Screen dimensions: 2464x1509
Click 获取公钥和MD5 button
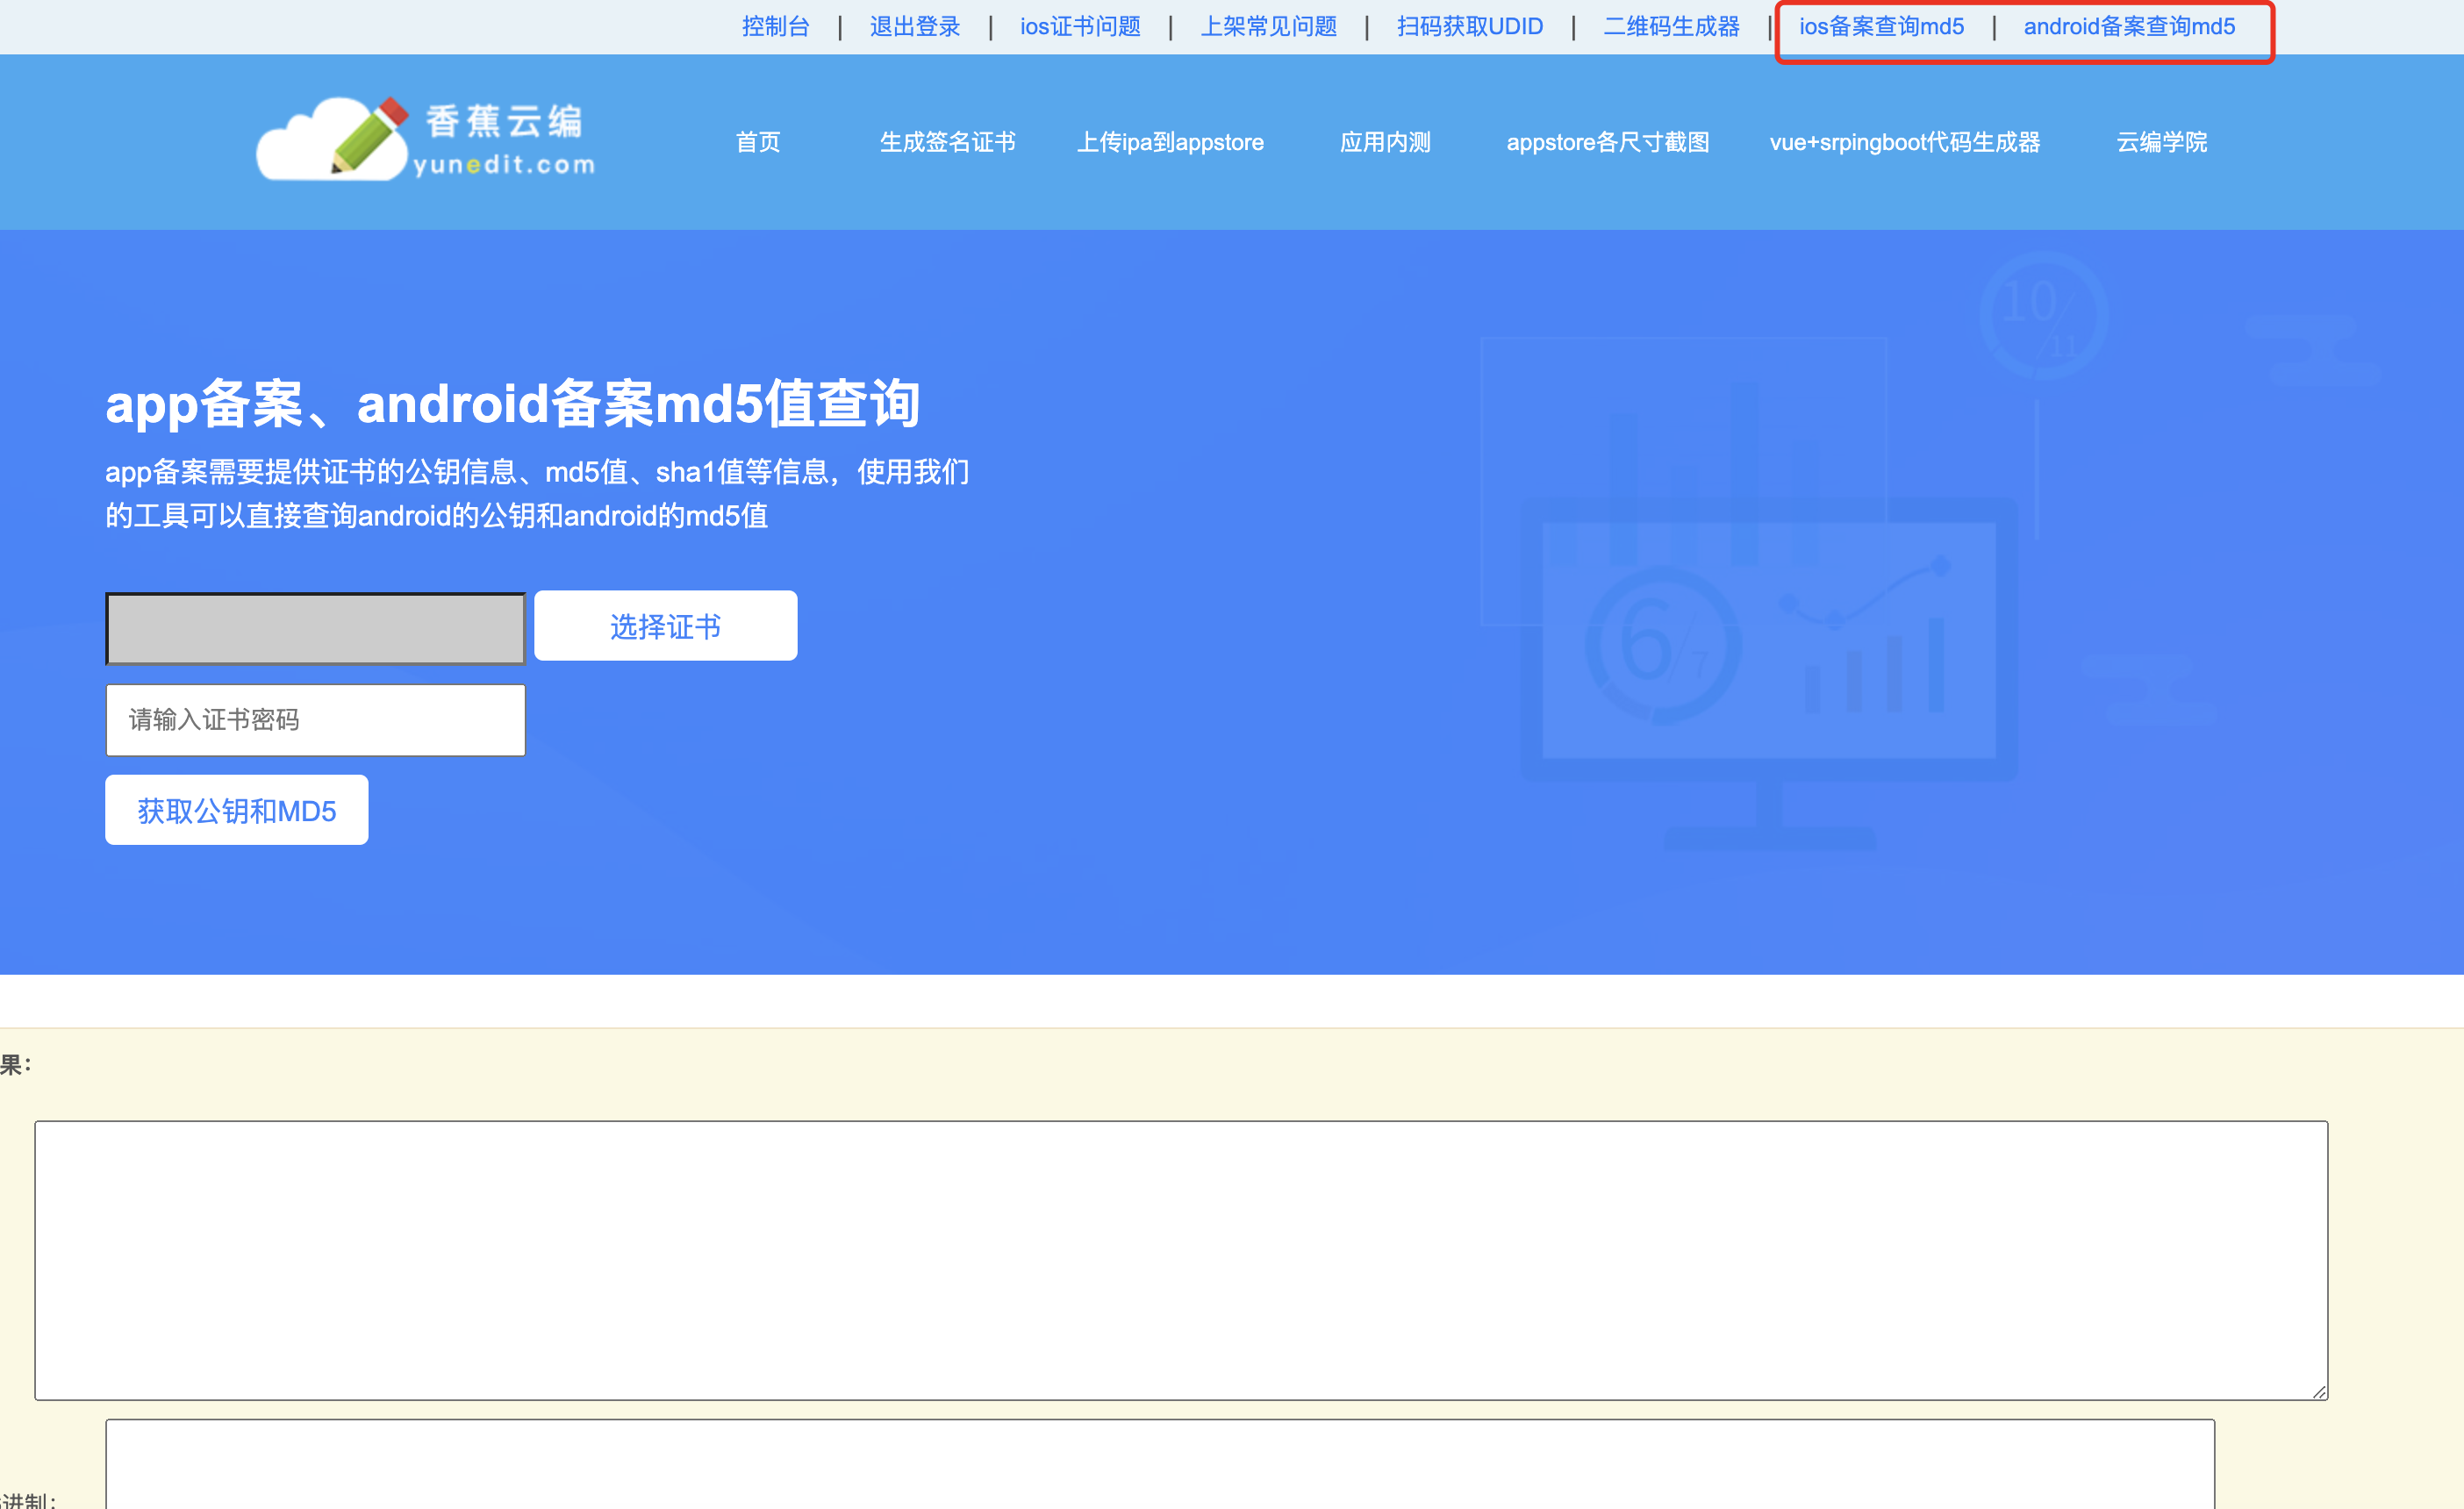[237, 810]
